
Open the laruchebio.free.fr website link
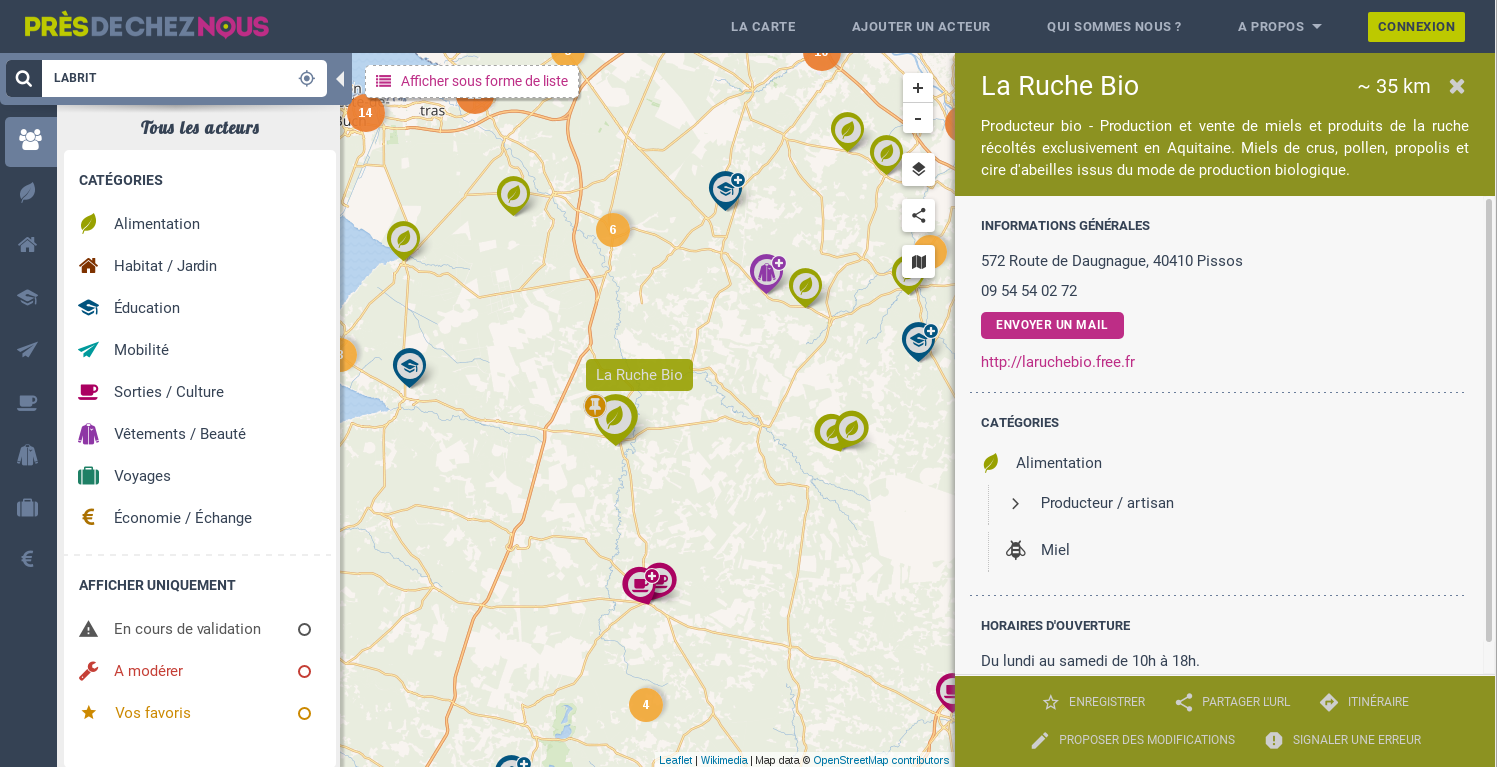(x=1057, y=362)
